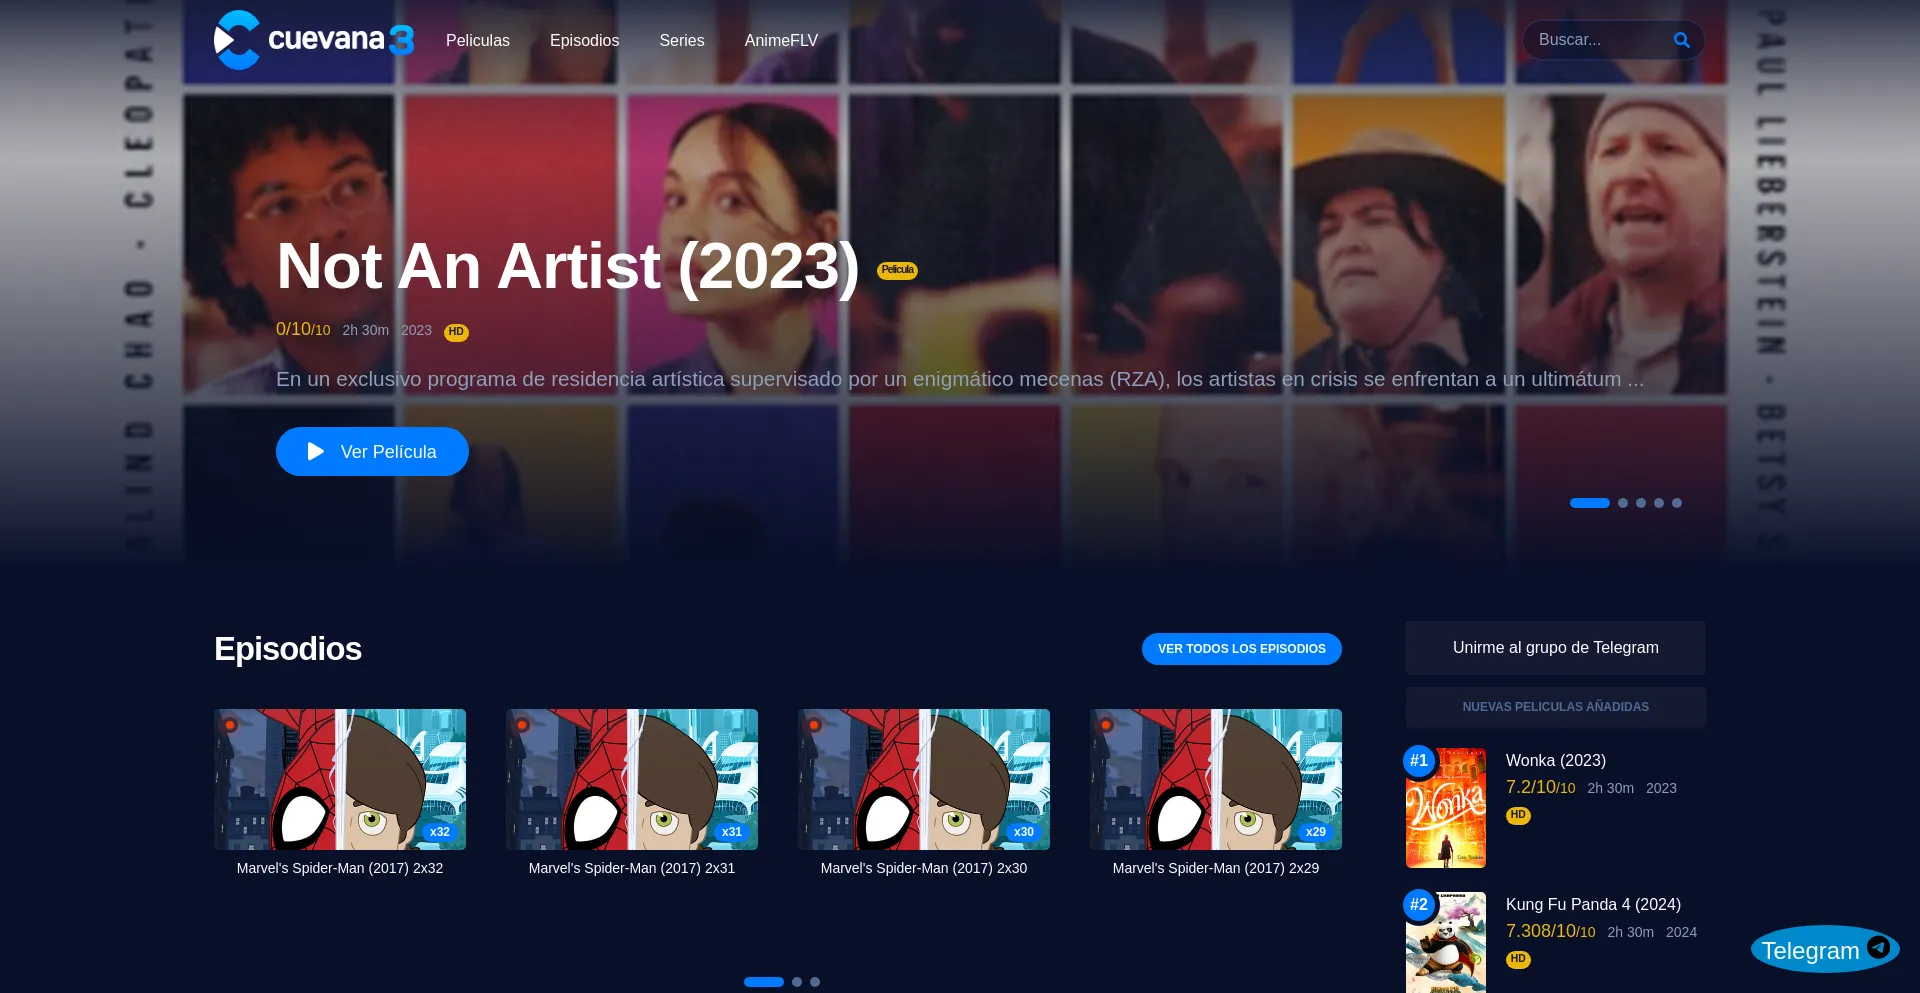Click the Cuevana 3 logo
The height and width of the screenshot is (993, 1920).
tap(314, 40)
